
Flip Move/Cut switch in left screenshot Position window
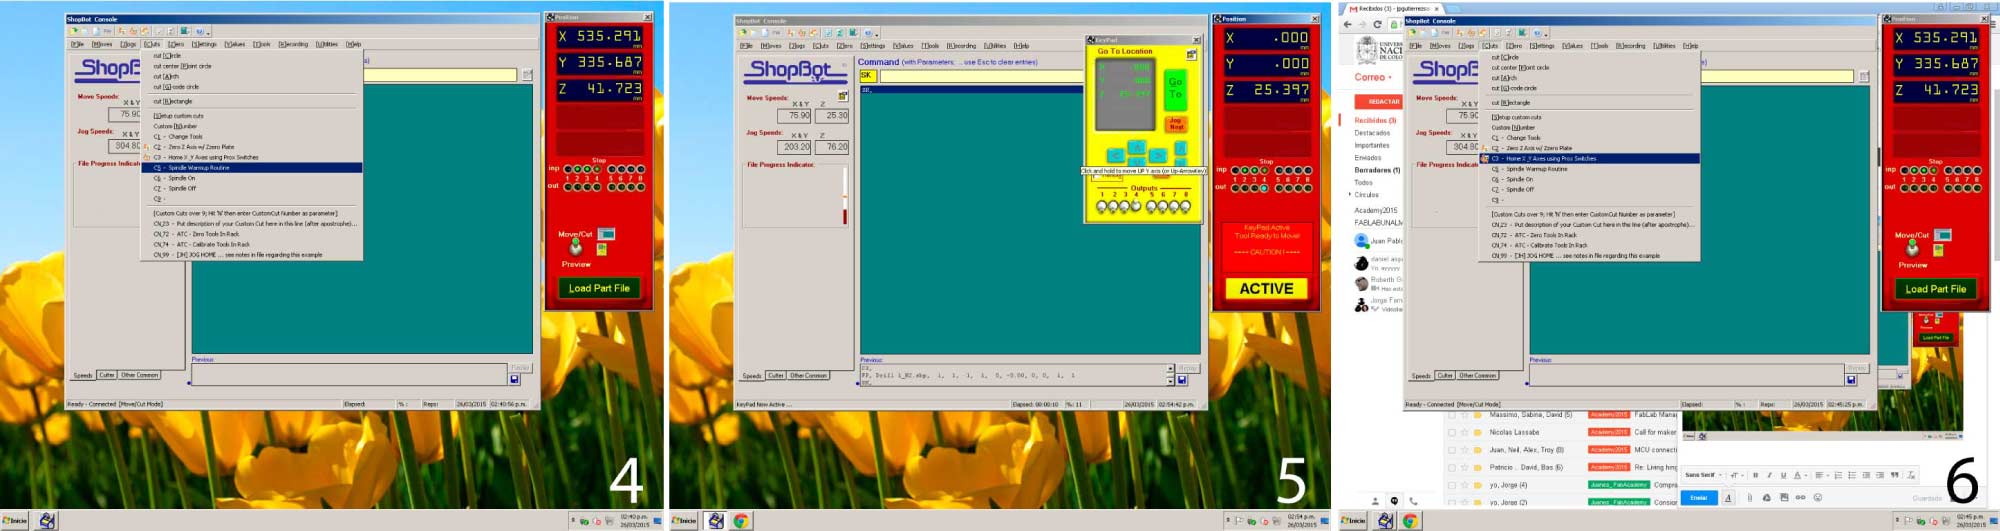coord(575,246)
